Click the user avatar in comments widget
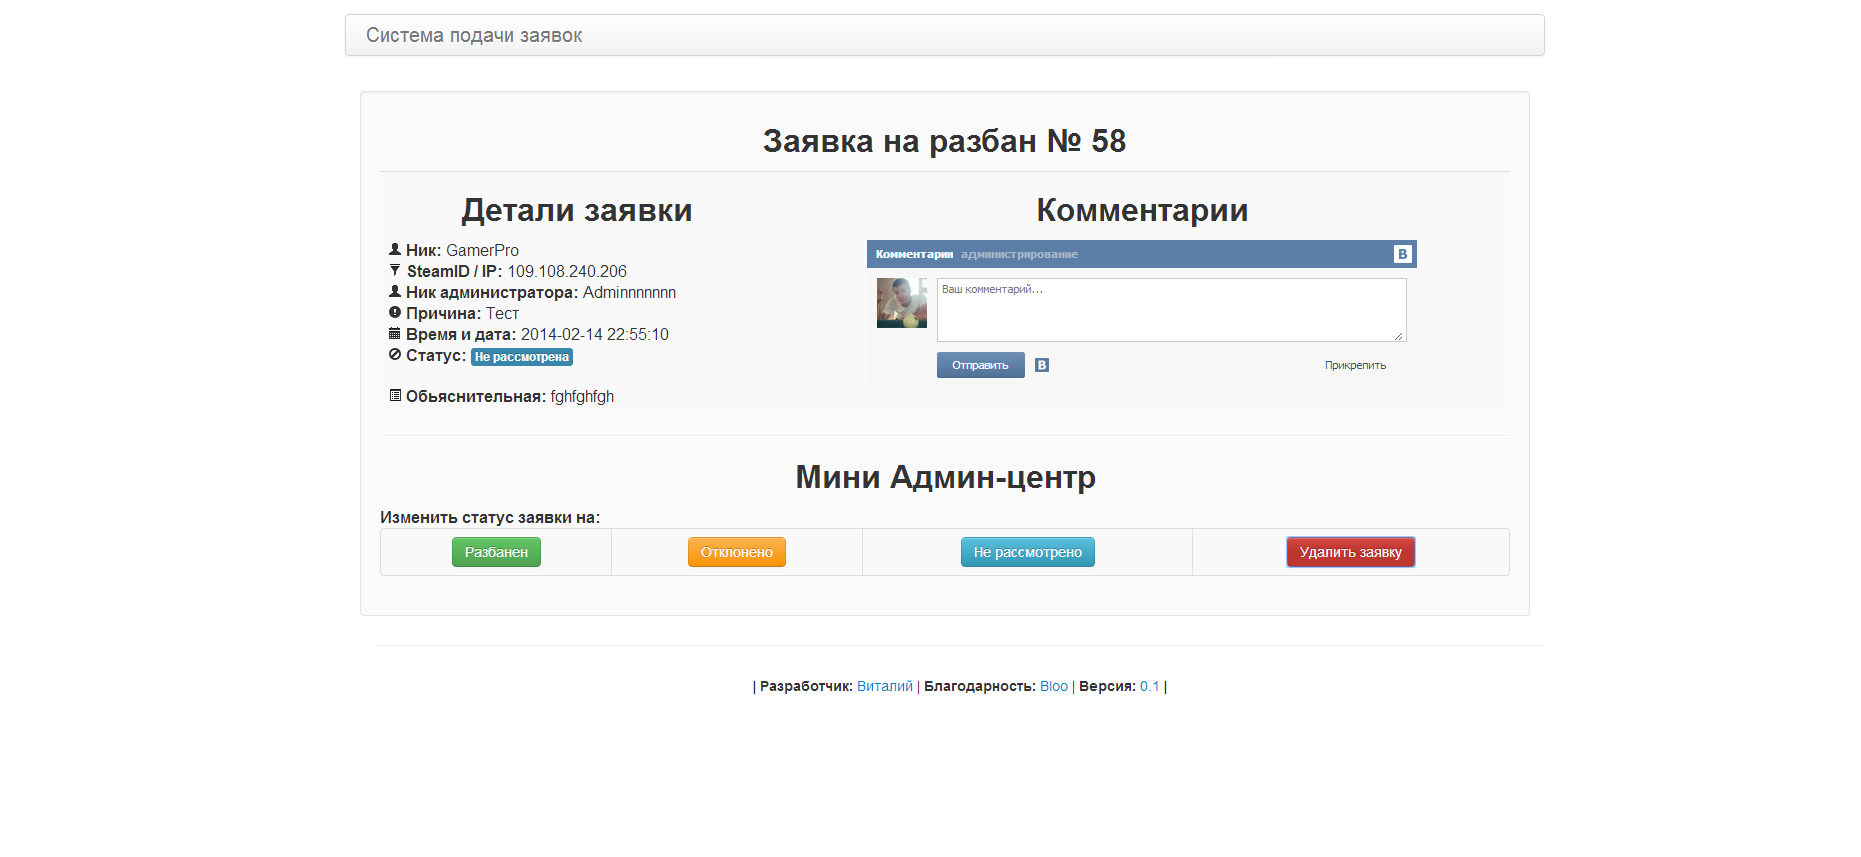This screenshot has width=1861, height=857. pyautogui.click(x=902, y=303)
